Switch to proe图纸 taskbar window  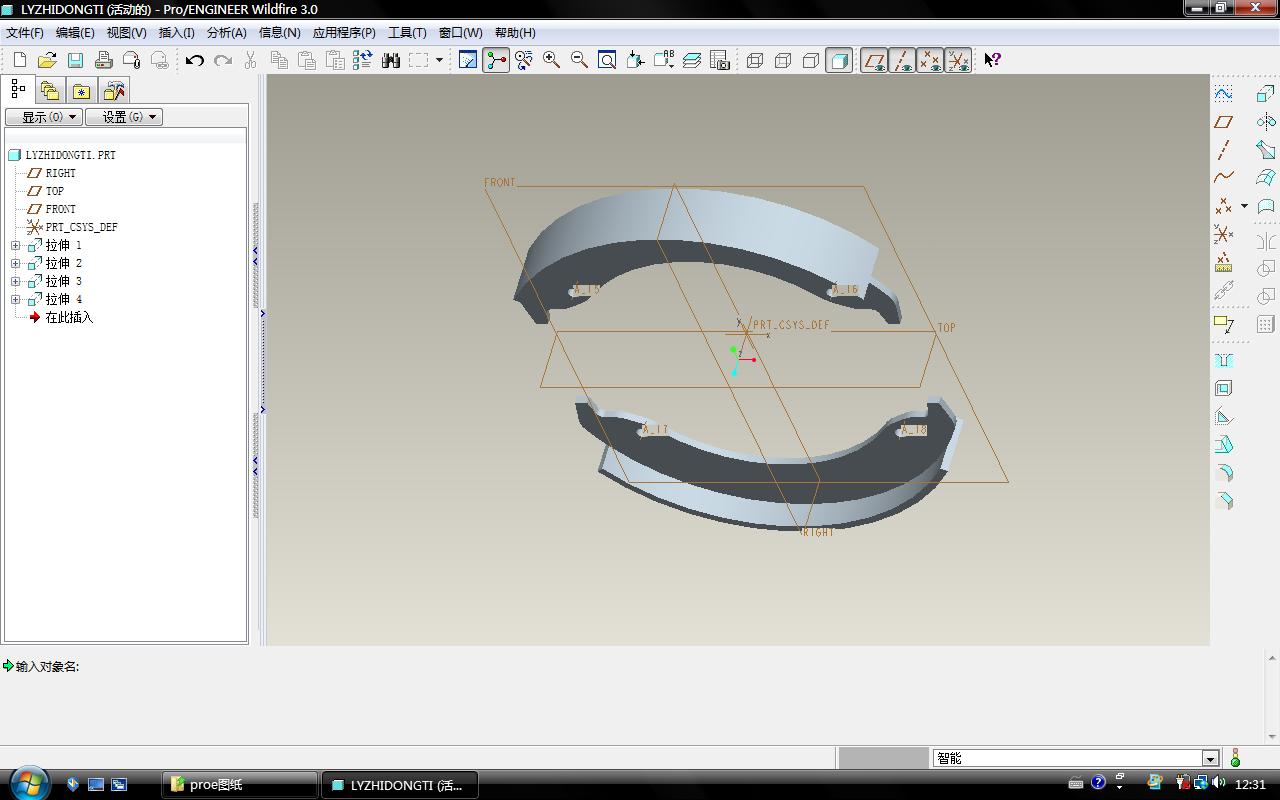click(240, 785)
